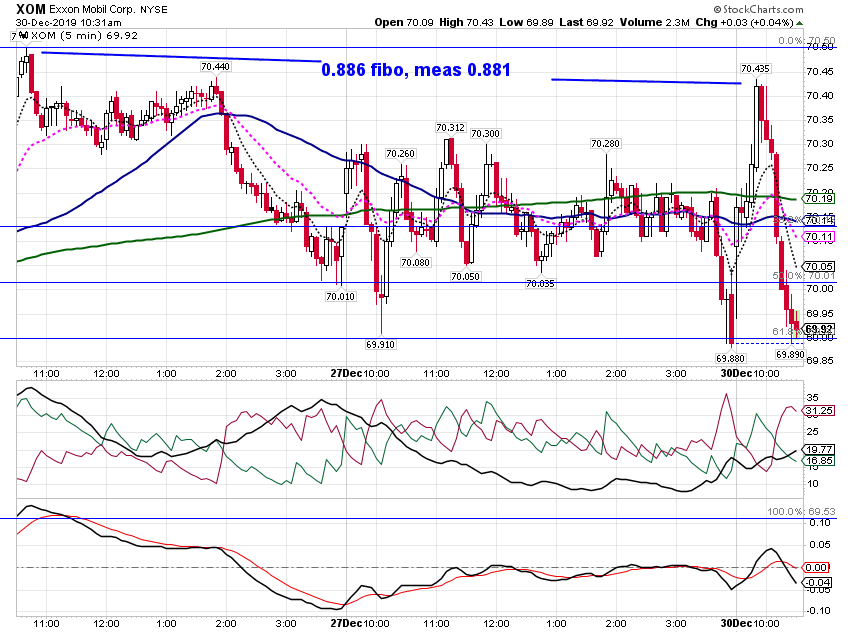Click the candlestick legend icon beside XOM (5 min)
This screenshot has width=850, height=633.
point(23,36)
